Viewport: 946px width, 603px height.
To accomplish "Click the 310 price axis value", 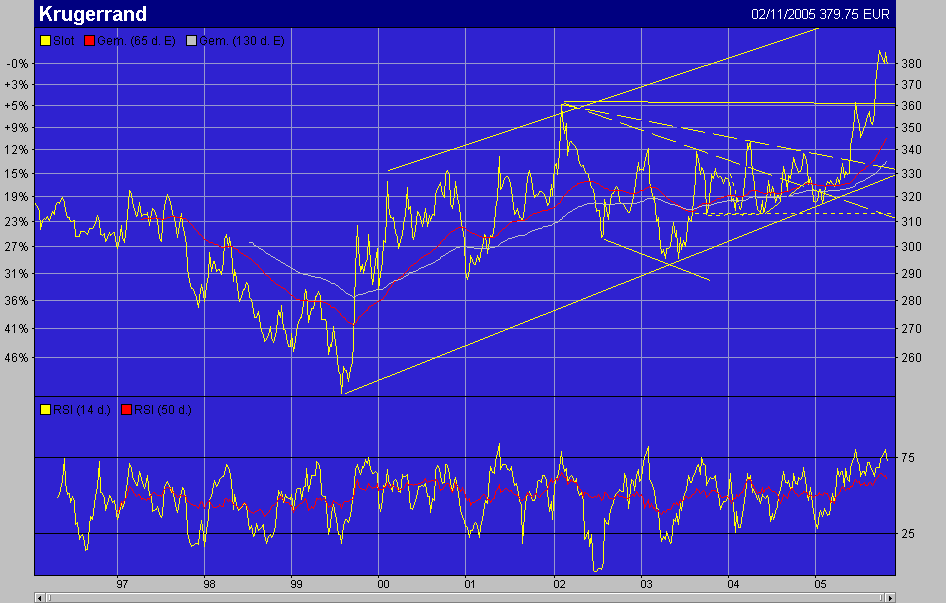I will click(x=912, y=222).
